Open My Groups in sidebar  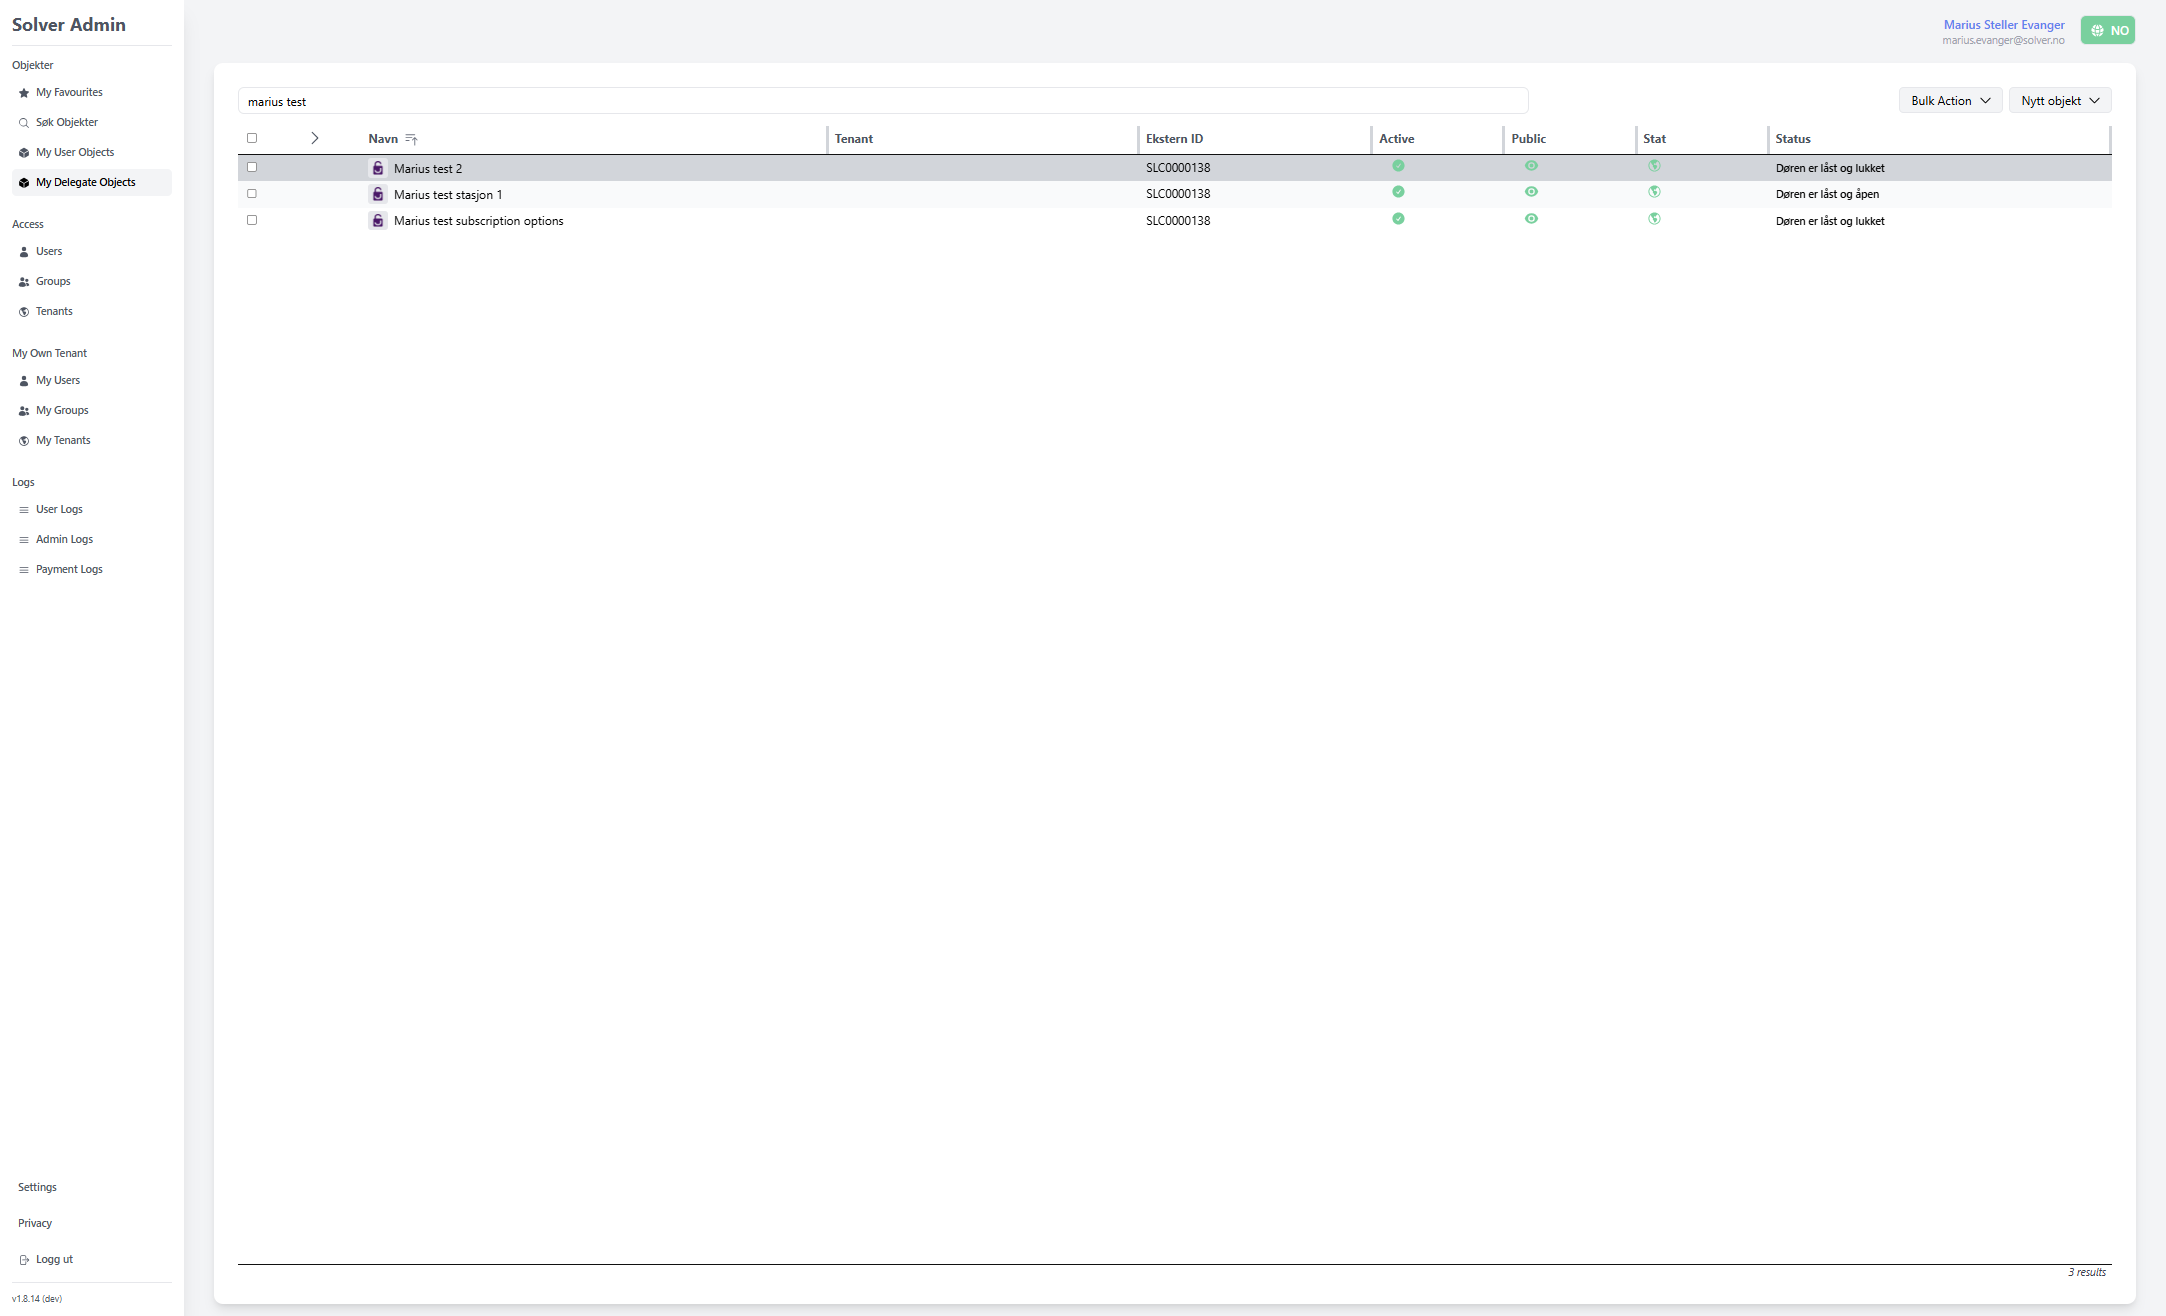point(62,411)
